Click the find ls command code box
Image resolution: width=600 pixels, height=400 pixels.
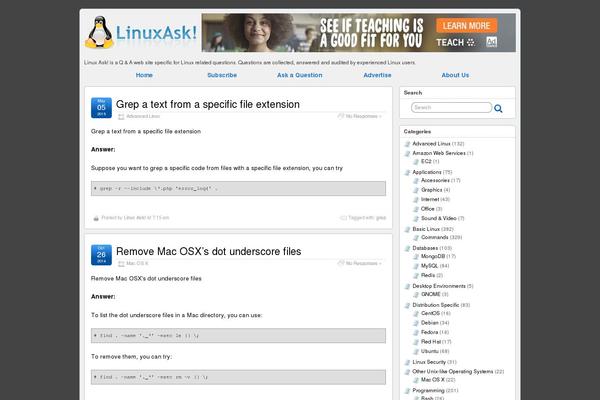tap(238, 336)
